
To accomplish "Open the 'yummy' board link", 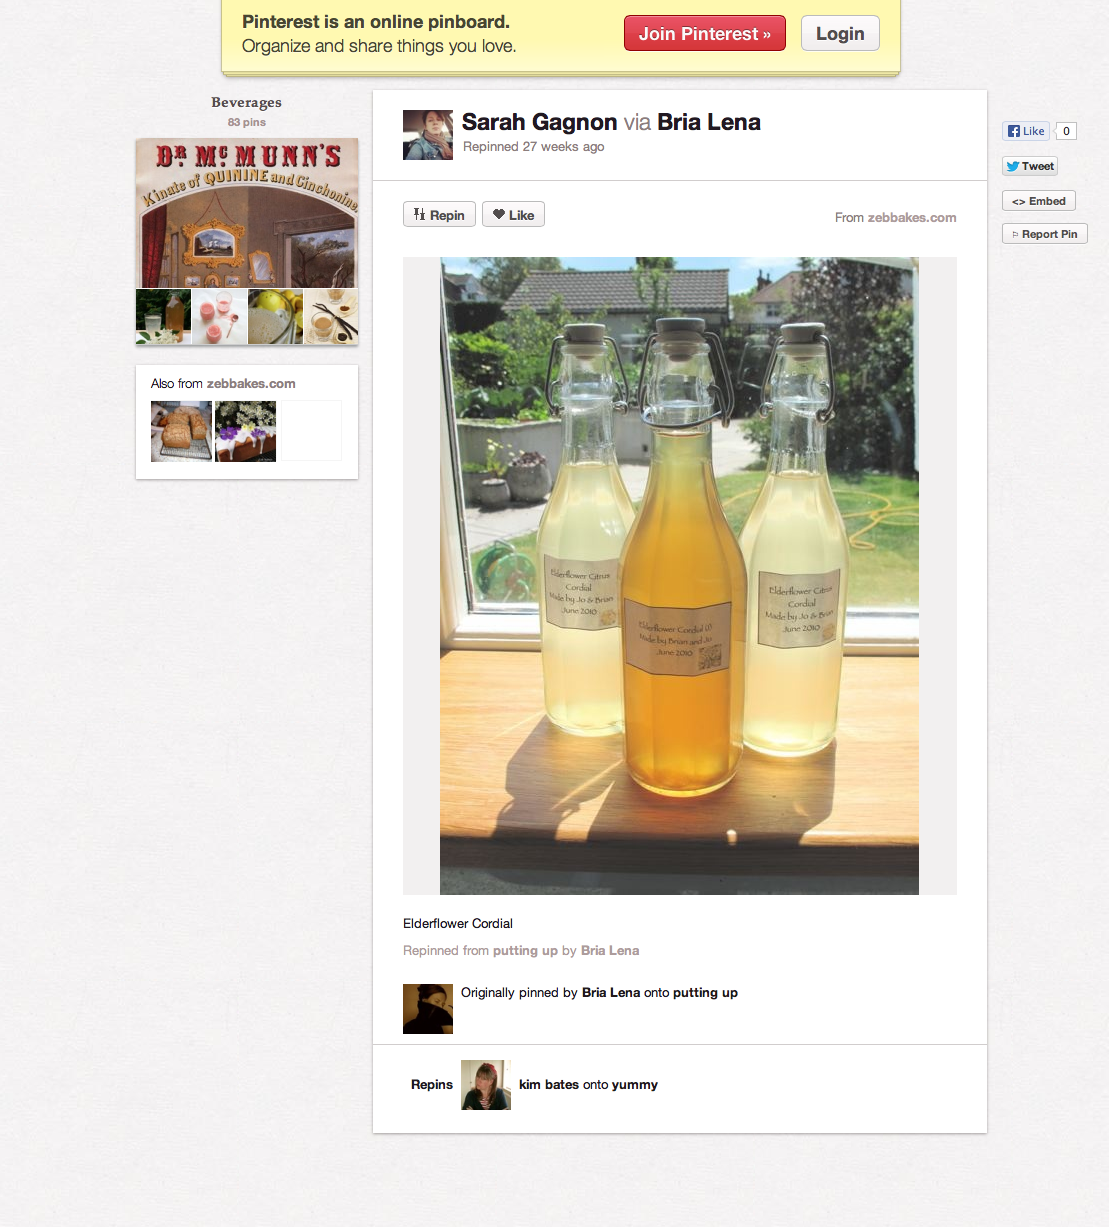I will pyautogui.click(x=634, y=1084).
